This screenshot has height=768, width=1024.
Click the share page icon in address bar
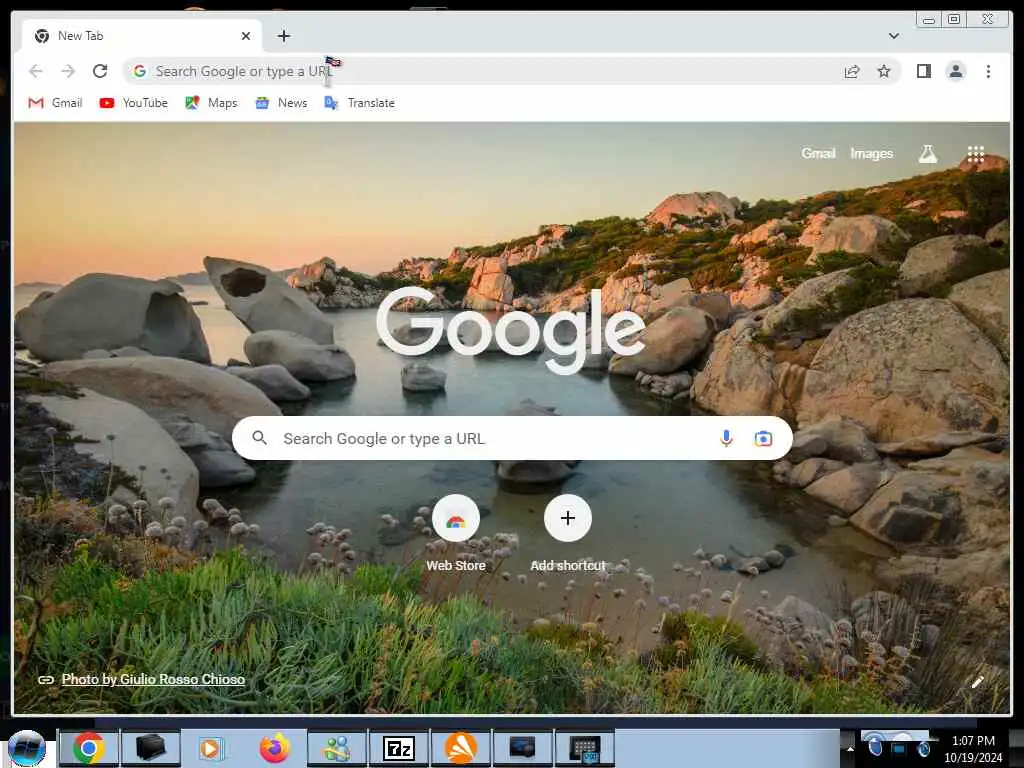pyautogui.click(x=852, y=71)
